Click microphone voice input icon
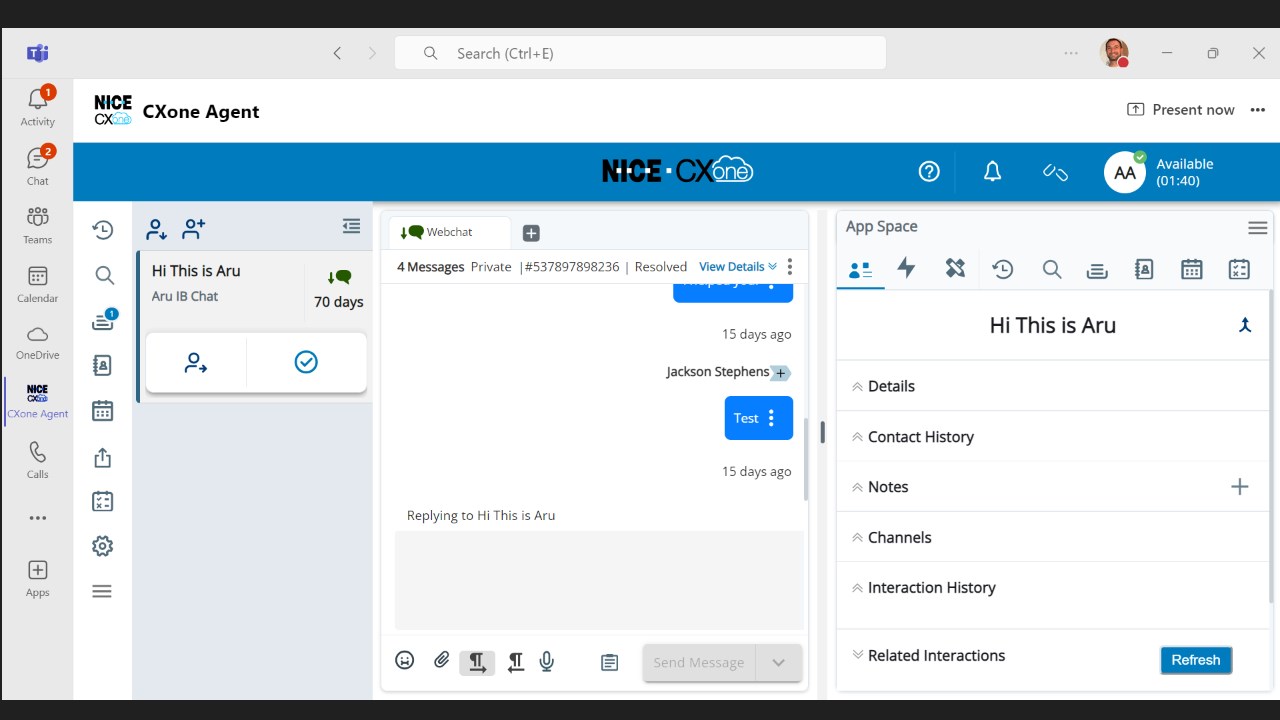 [546, 661]
